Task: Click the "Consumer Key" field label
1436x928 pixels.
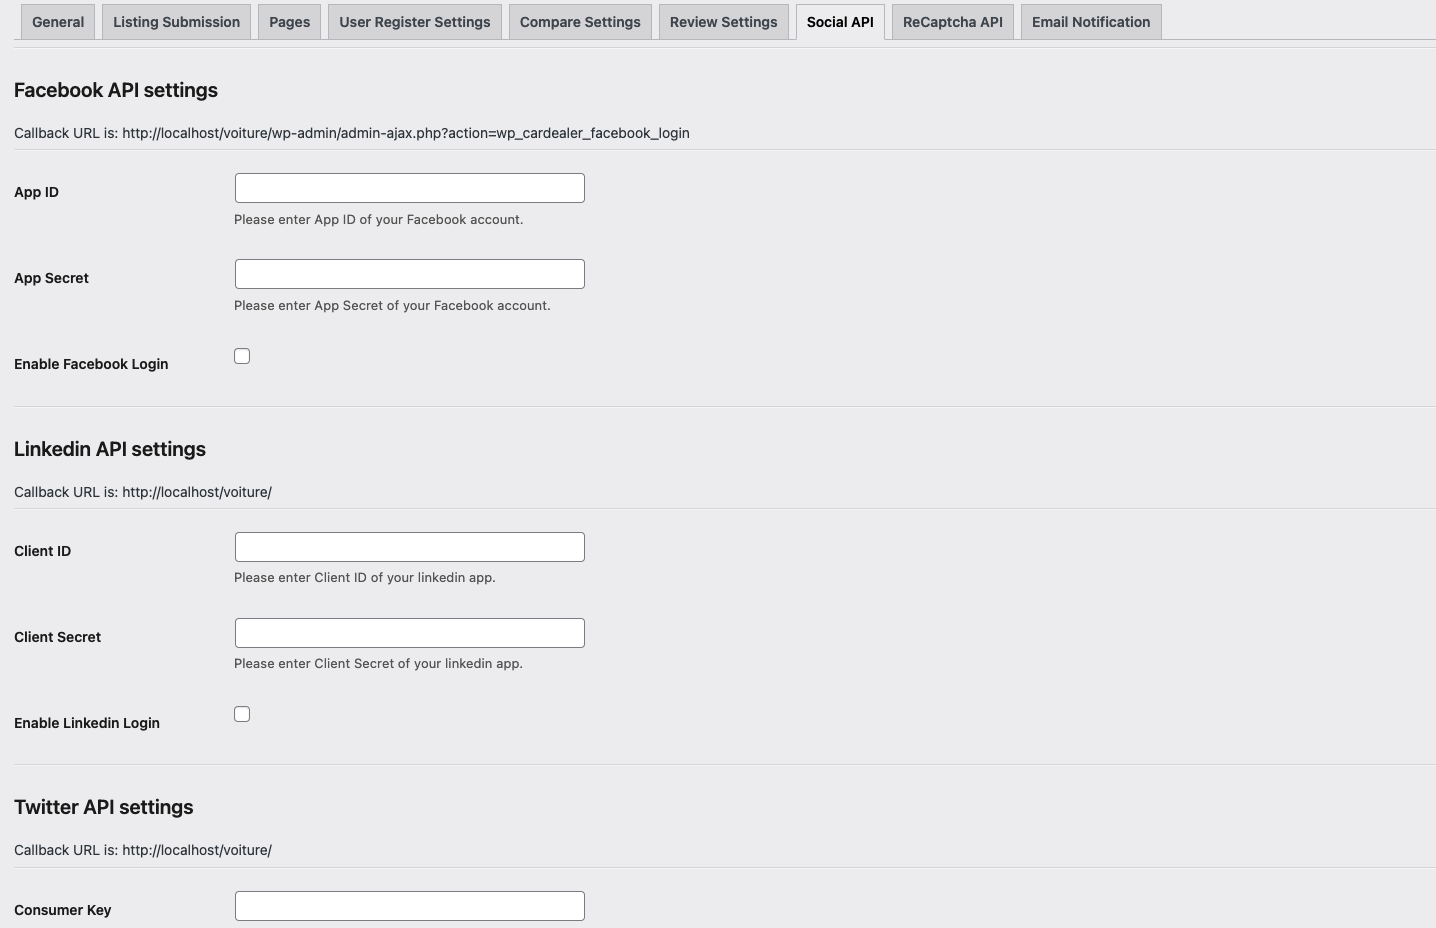Action: click(x=62, y=910)
